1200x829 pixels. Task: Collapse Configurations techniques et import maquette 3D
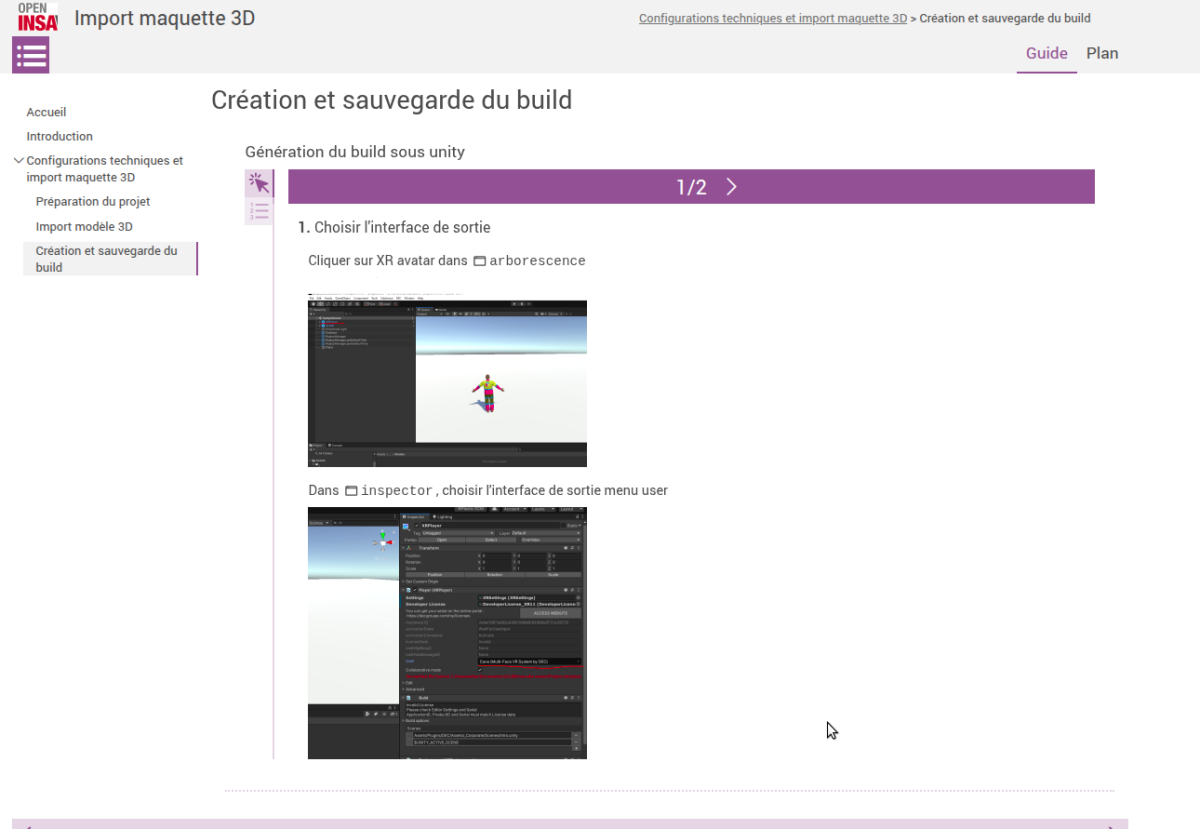tap(18, 160)
